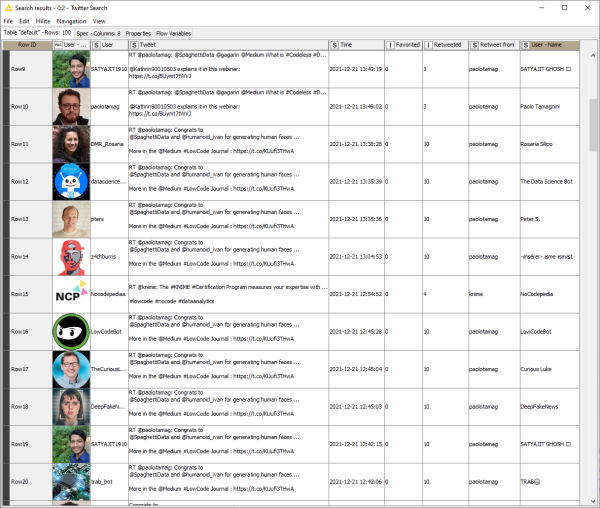This screenshot has width=600, height=508.
Task: Click the User image column header
Action: point(71,45)
